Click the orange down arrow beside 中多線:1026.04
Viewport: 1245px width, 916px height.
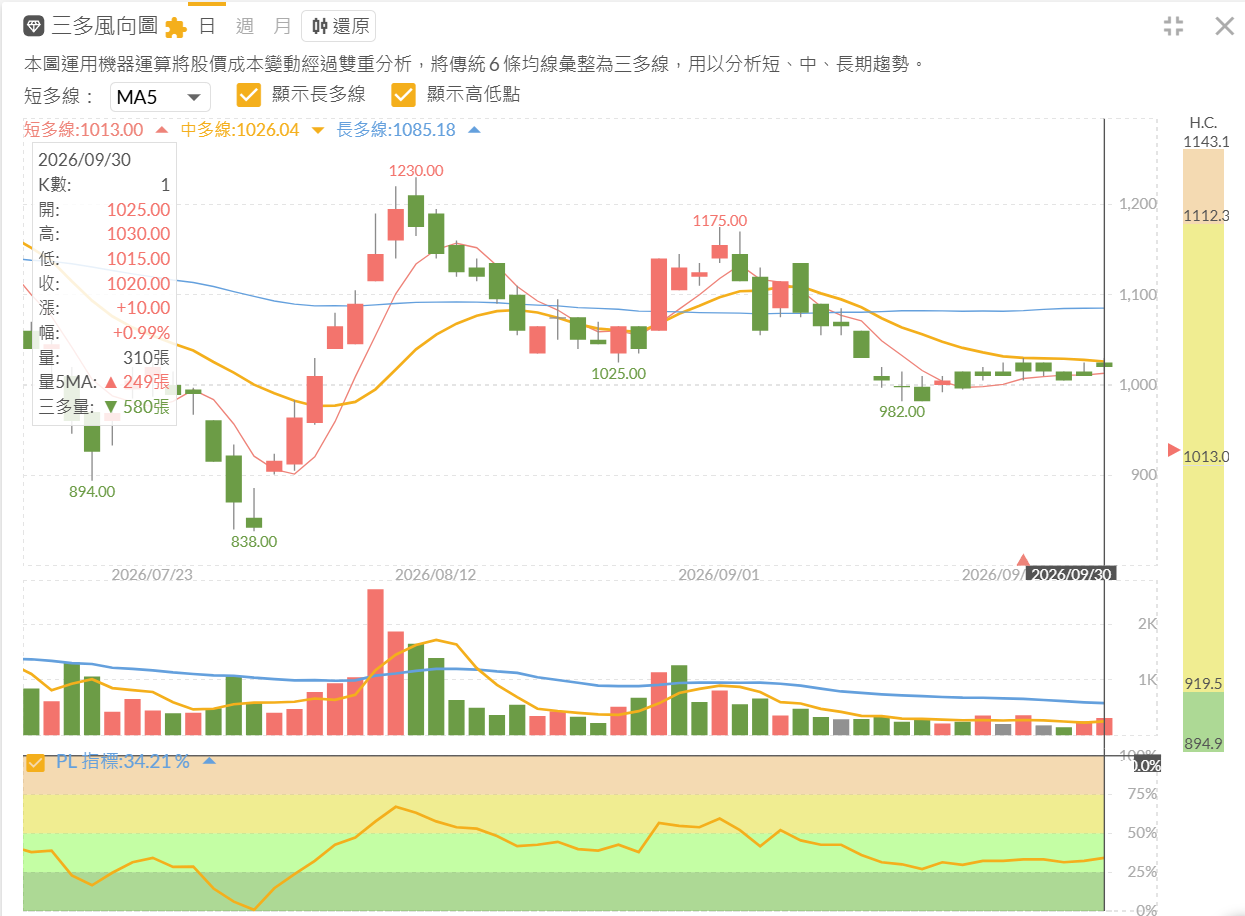click(x=317, y=130)
